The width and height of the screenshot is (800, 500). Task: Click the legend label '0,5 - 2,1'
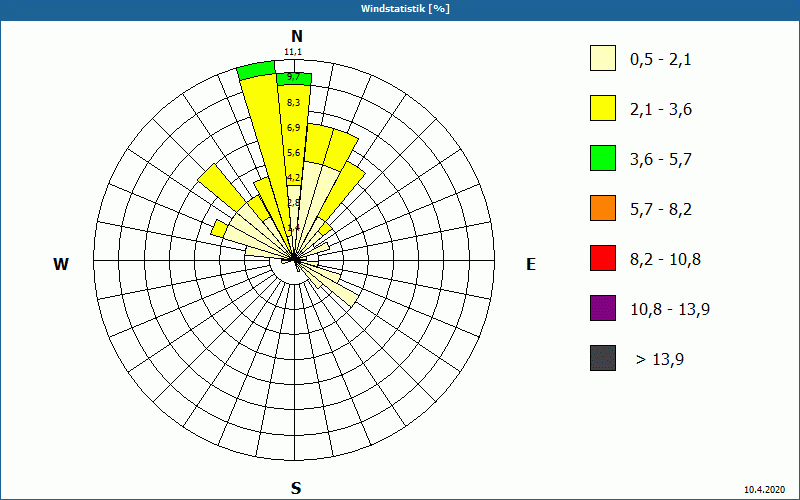[x=661, y=60]
